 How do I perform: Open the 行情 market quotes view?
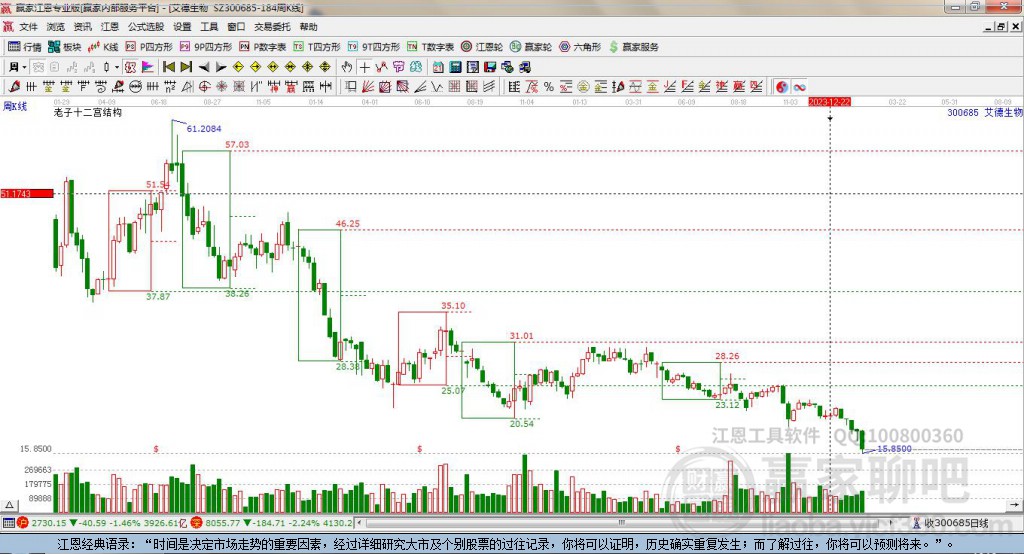[x=24, y=47]
